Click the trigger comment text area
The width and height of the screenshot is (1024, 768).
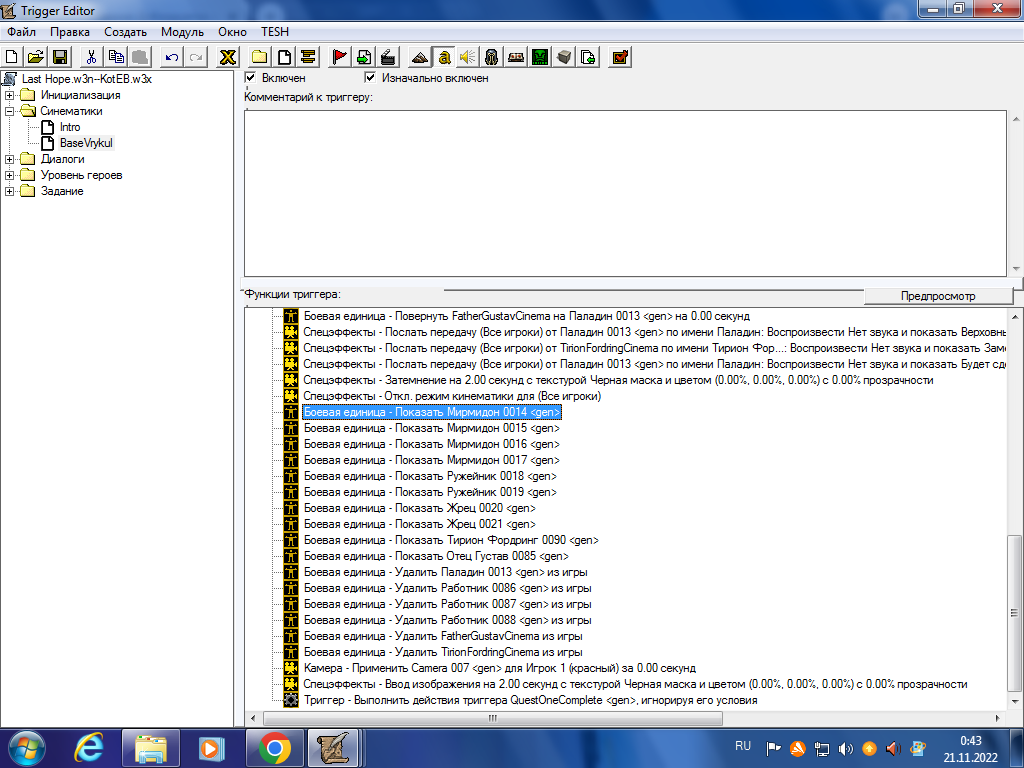(626, 193)
